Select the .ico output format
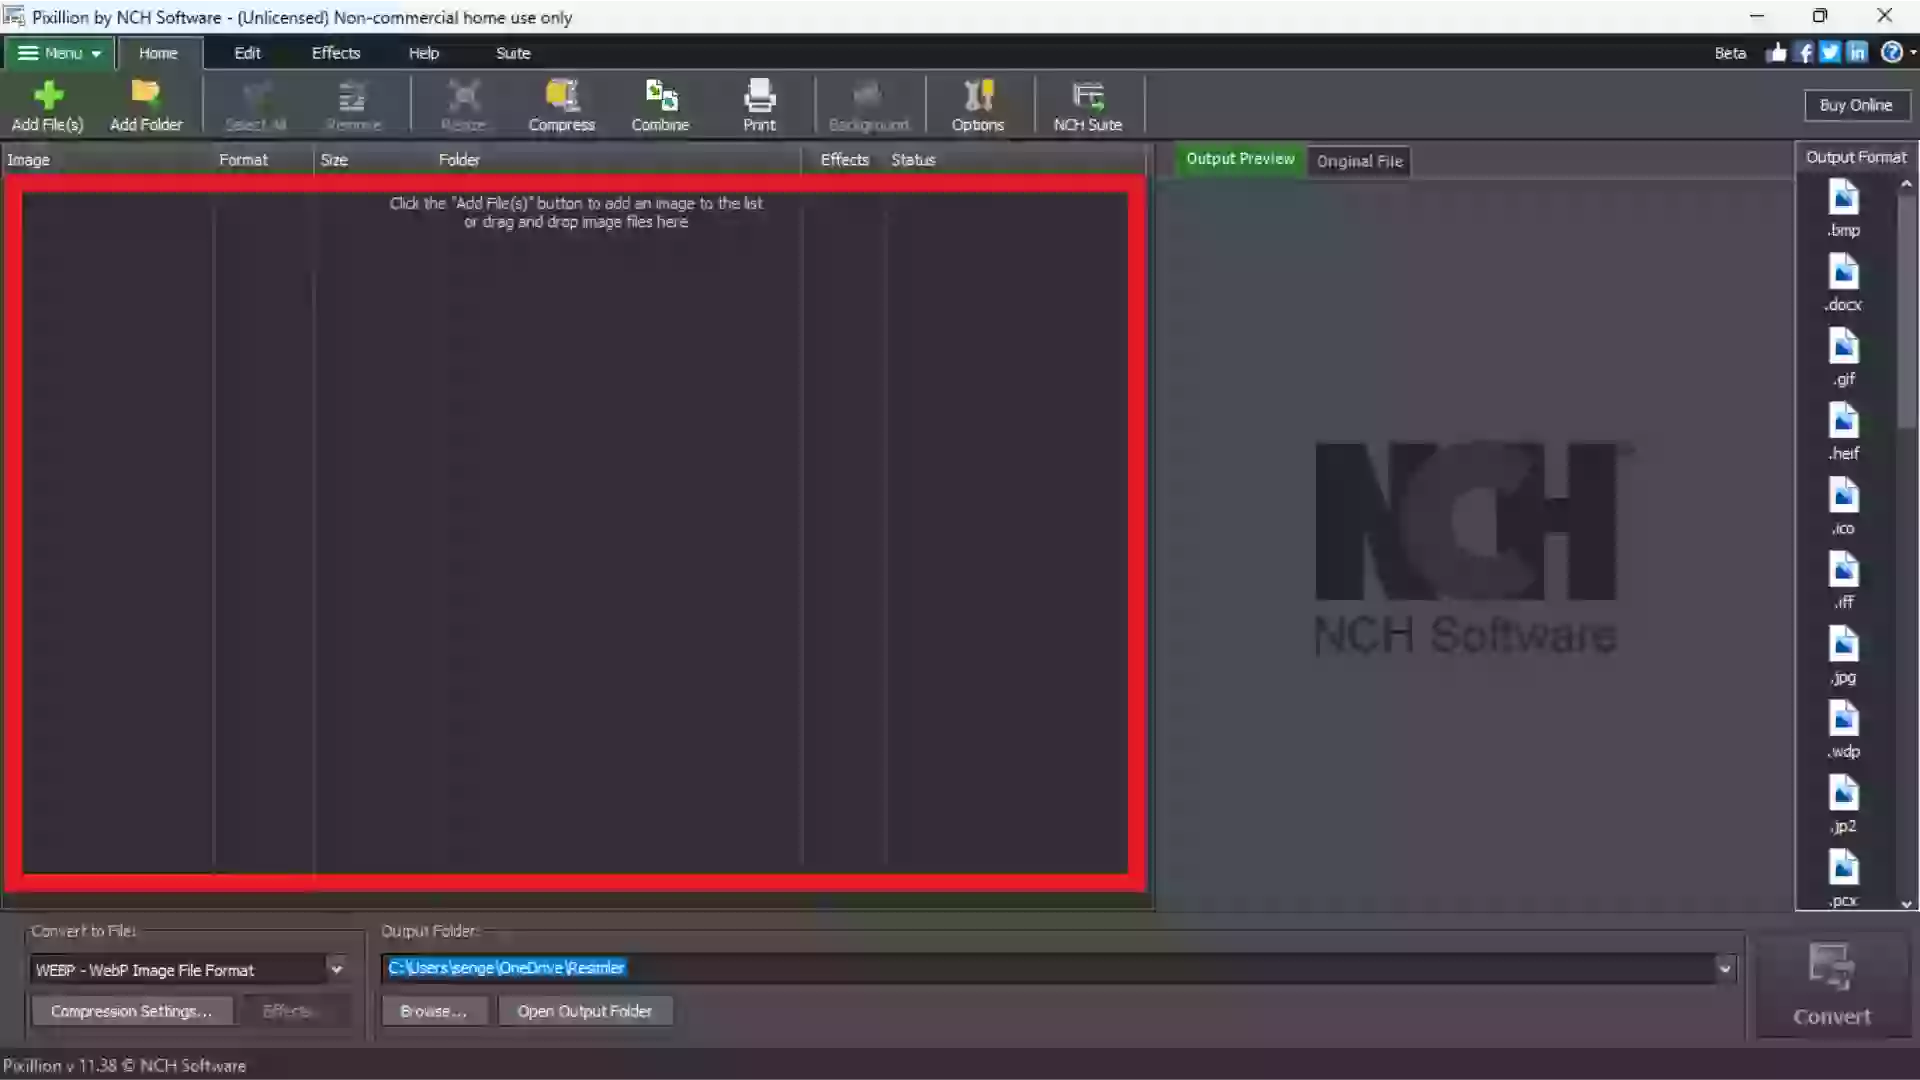Viewport: 1920px width, 1080px height. pos(1843,507)
